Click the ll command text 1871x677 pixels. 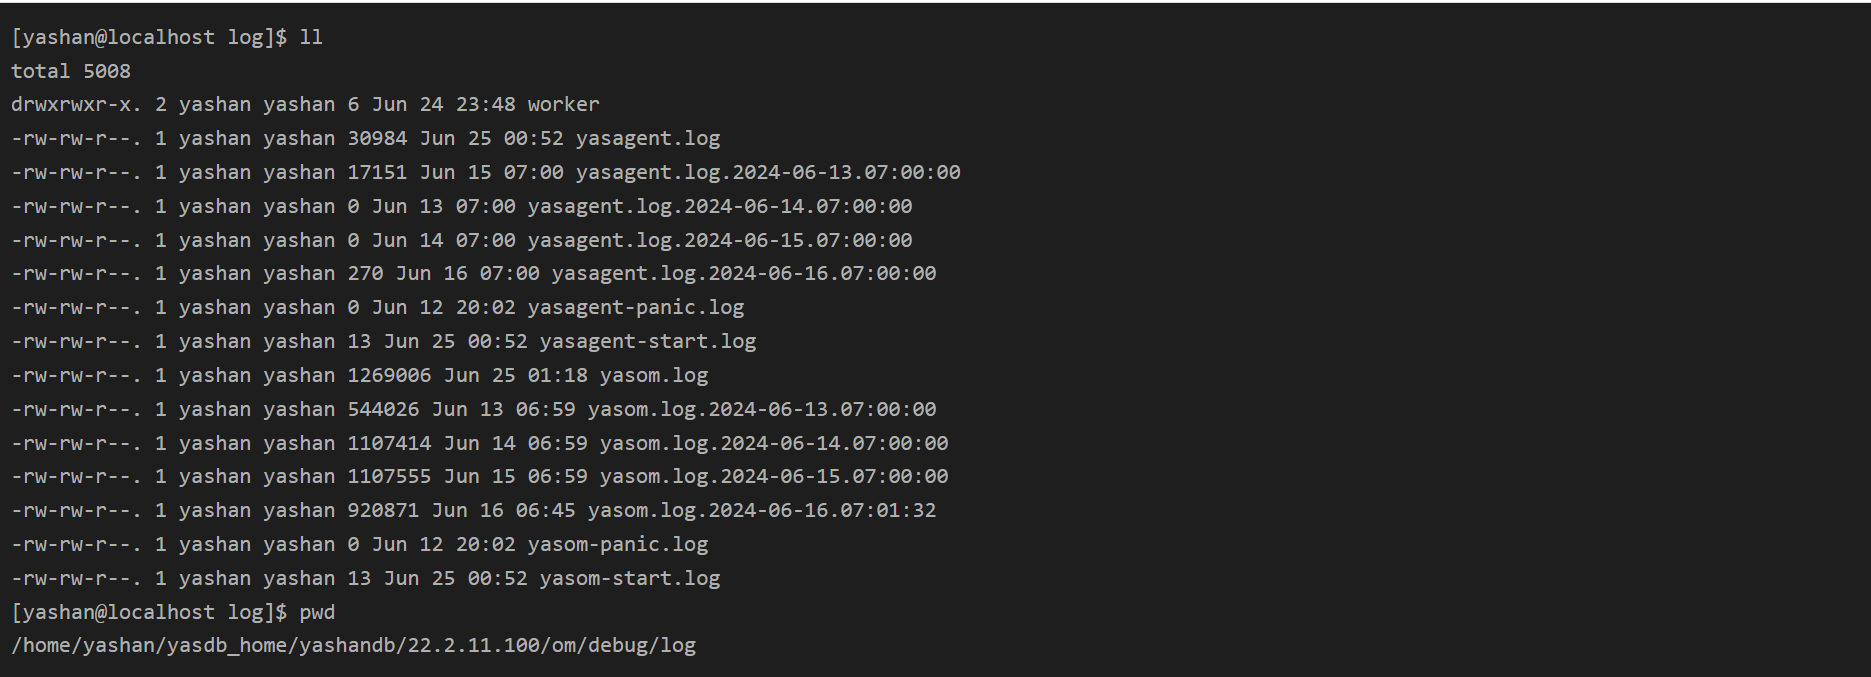point(311,38)
